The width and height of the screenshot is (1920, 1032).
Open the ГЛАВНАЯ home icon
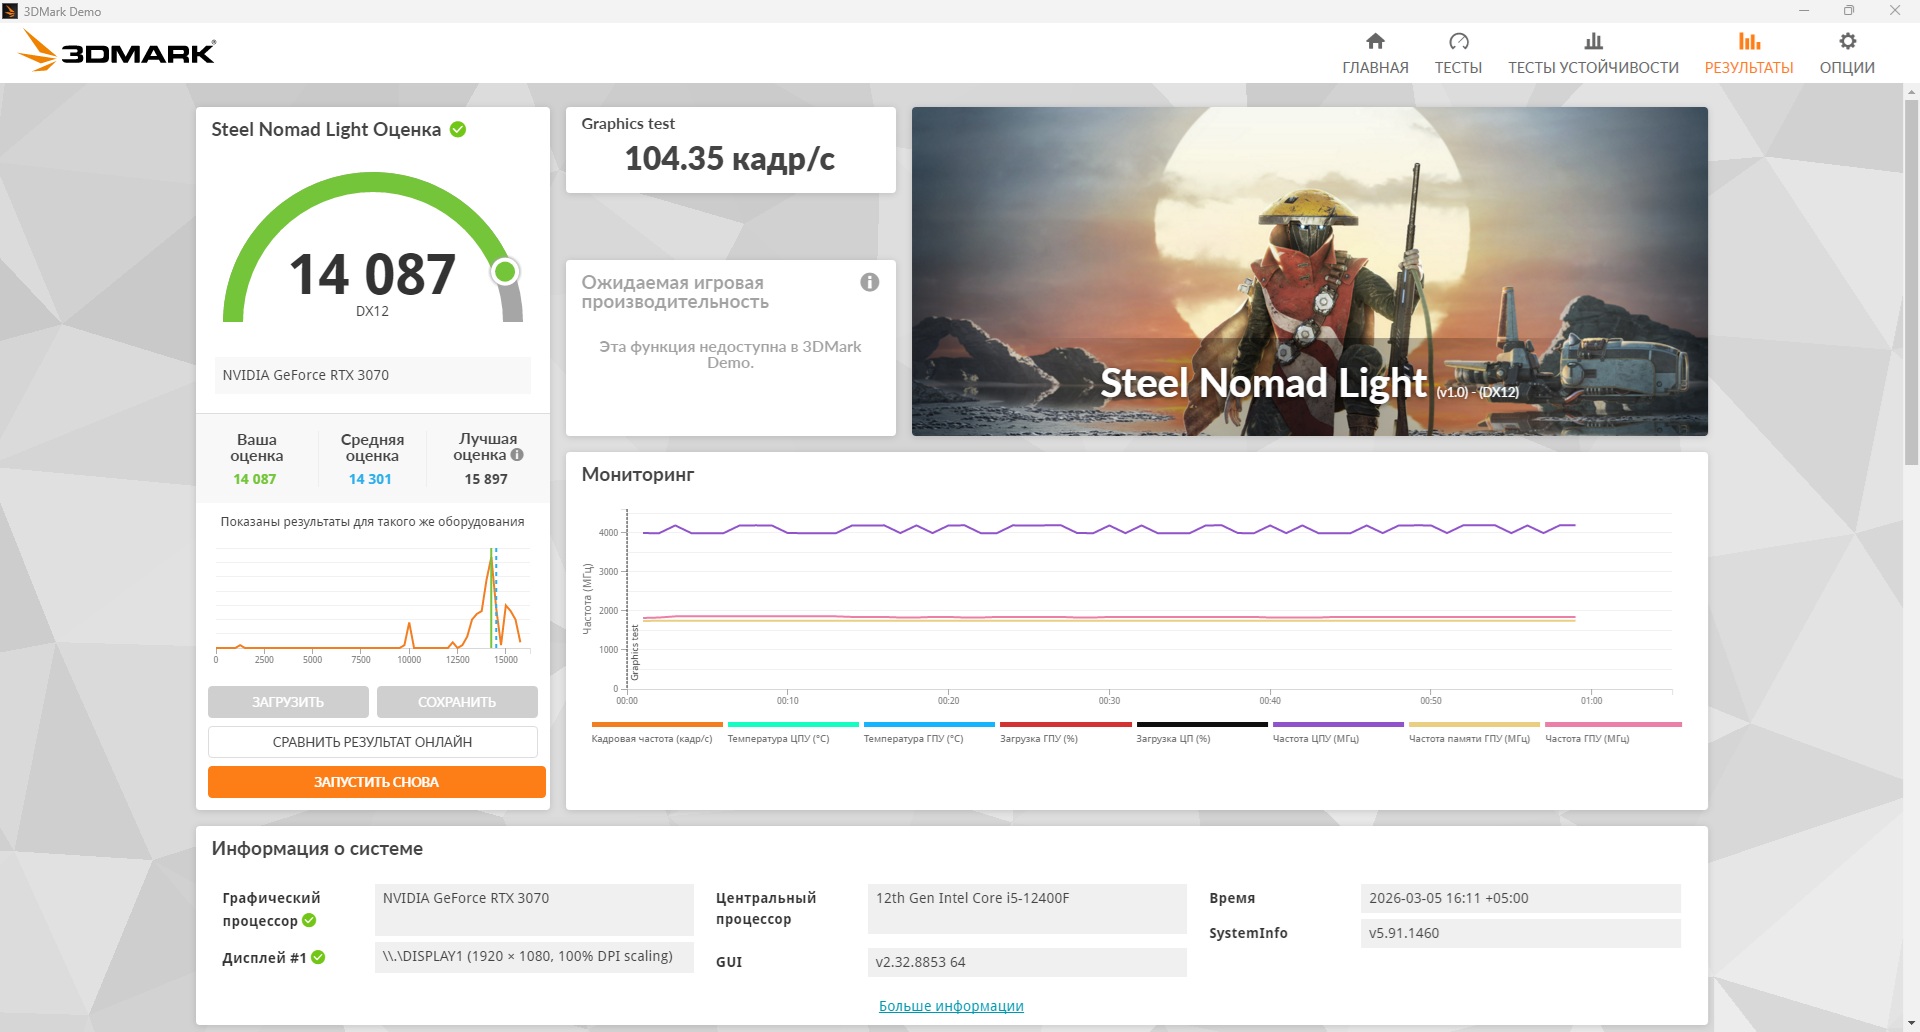[1375, 41]
